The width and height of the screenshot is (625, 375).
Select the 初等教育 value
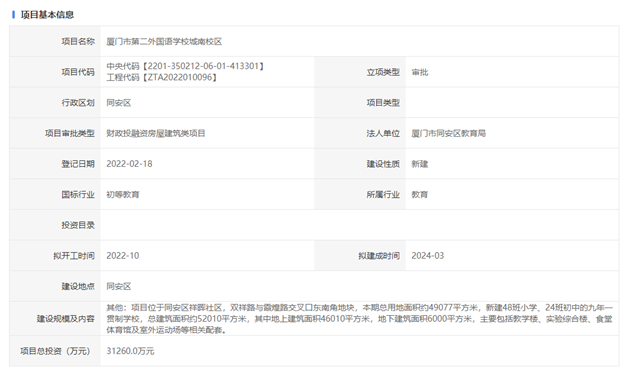[x=123, y=194]
